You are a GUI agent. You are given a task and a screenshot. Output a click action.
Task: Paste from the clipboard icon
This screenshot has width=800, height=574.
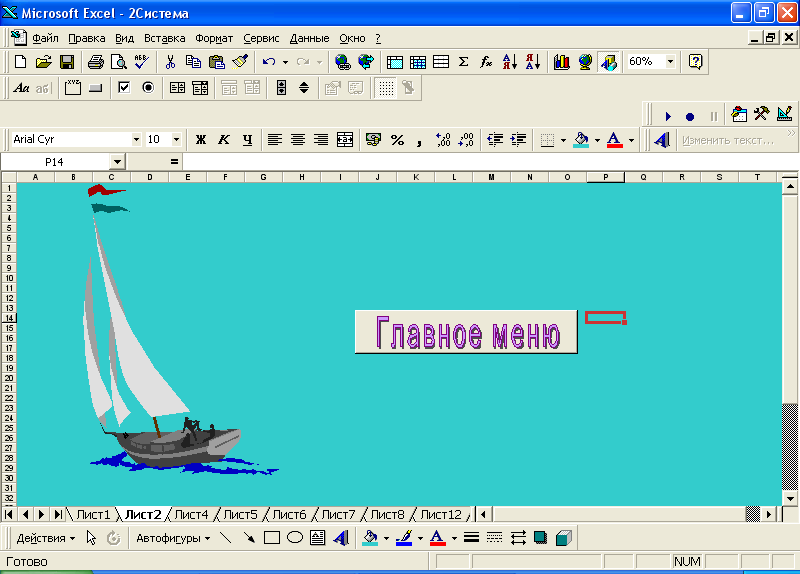tap(216, 62)
